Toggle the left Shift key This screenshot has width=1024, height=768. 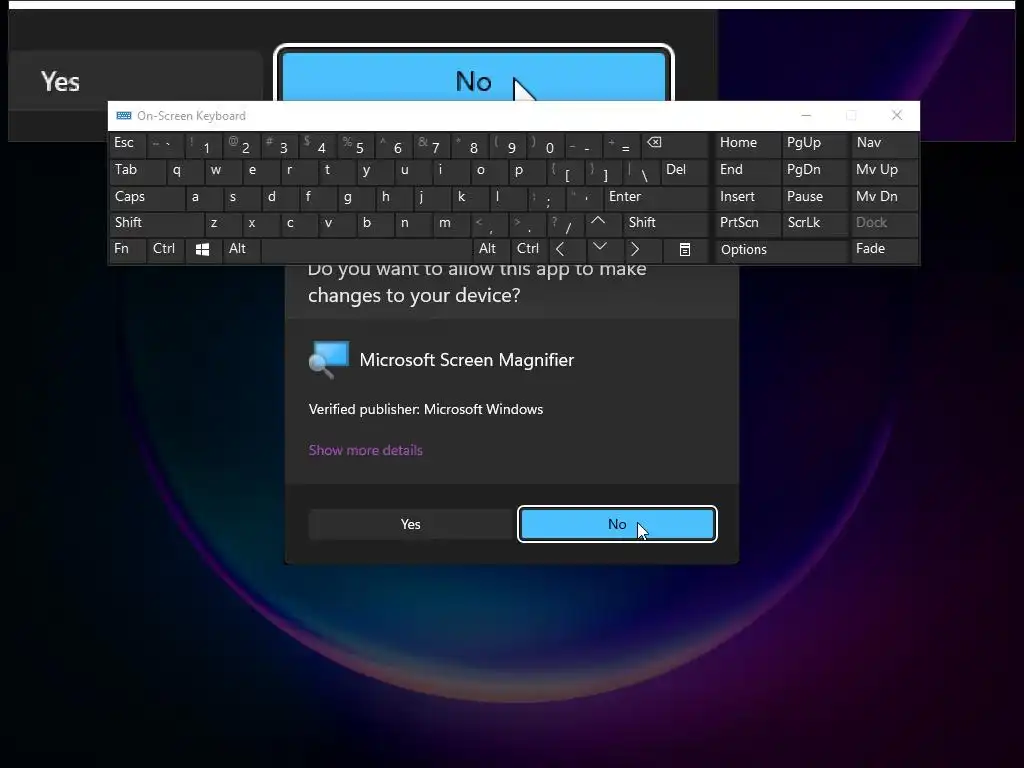coord(155,223)
